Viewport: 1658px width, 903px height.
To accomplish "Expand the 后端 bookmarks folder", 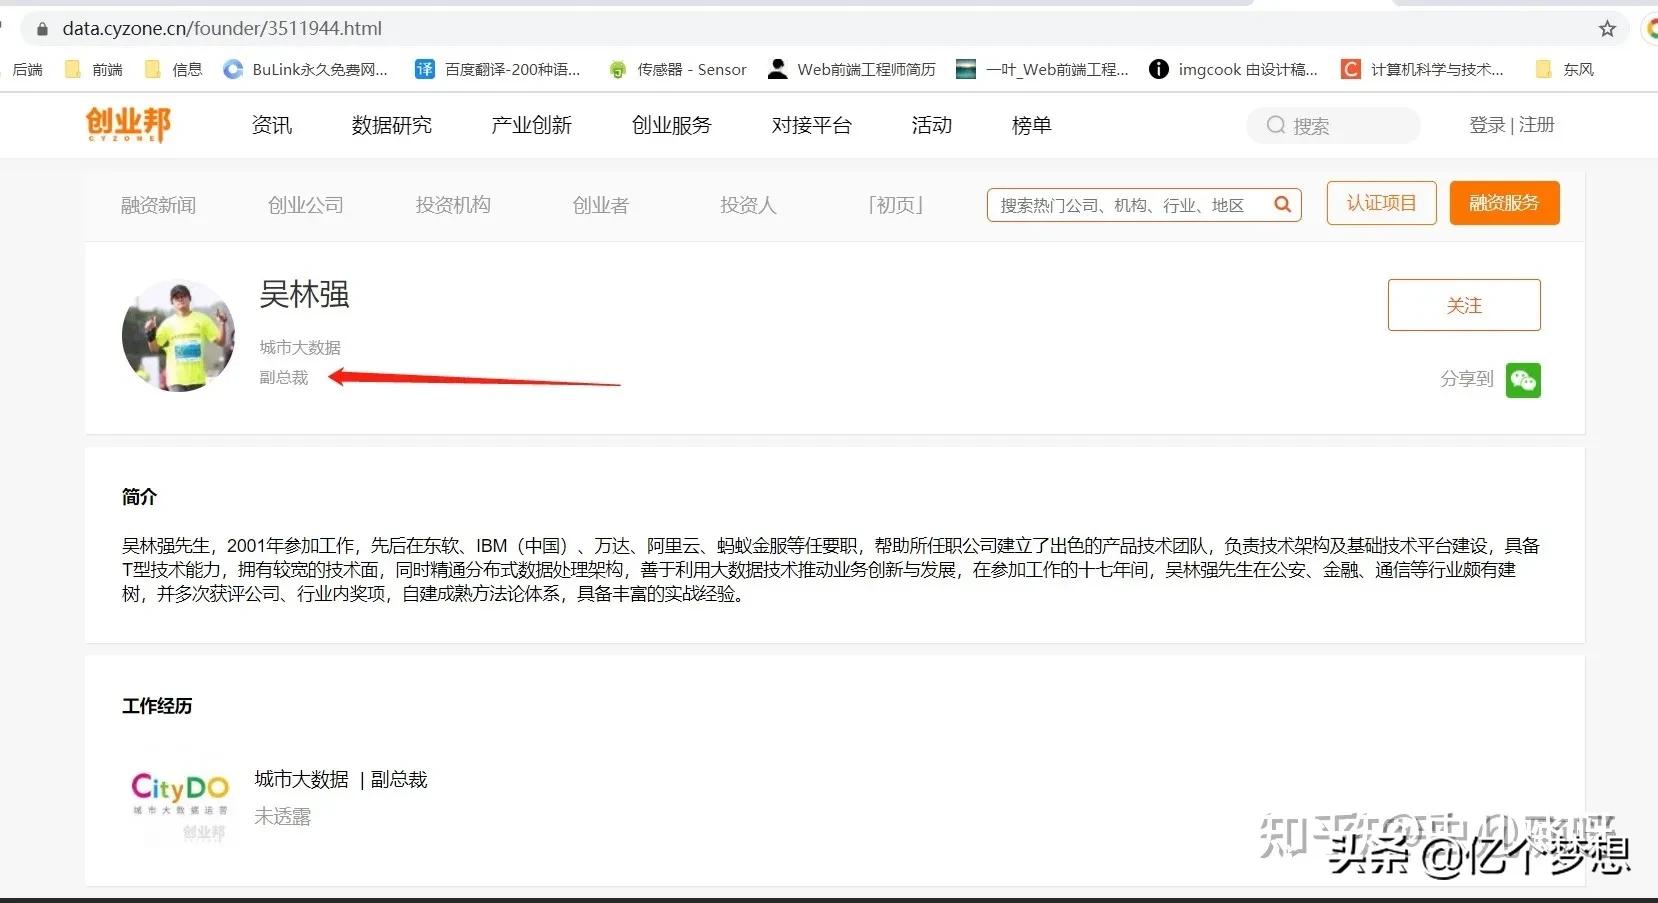I will (27, 69).
